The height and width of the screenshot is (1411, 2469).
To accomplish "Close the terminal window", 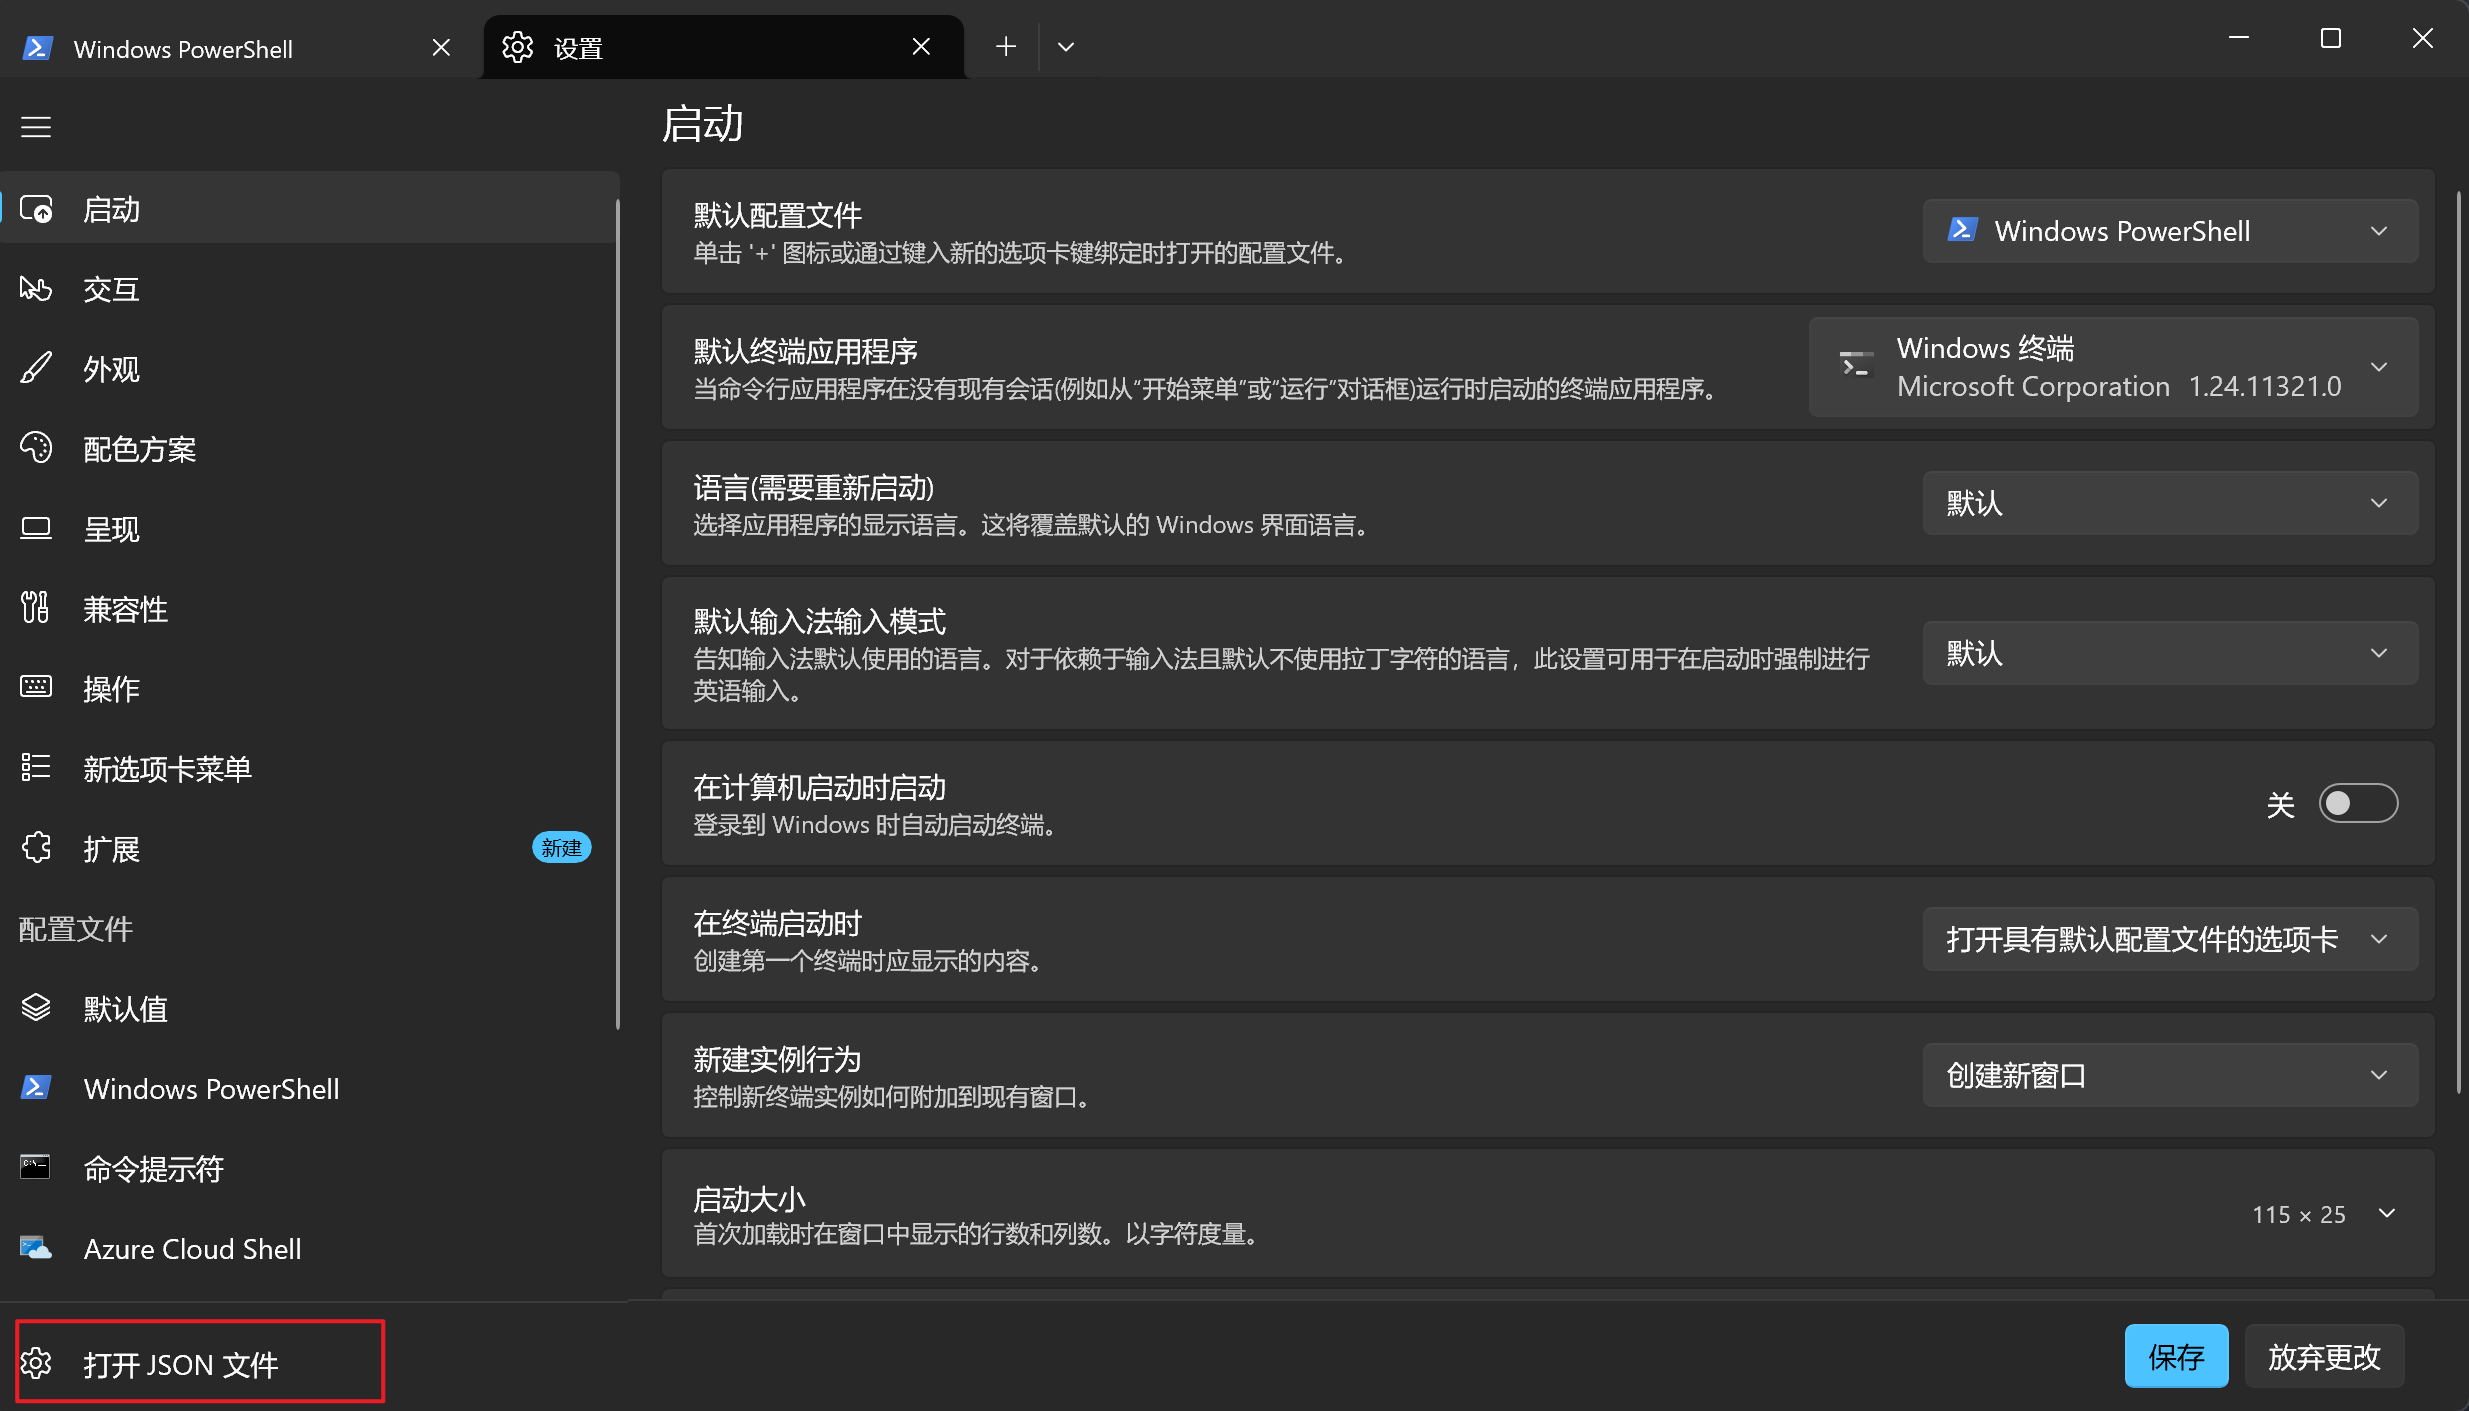I will (x=2422, y=38).
